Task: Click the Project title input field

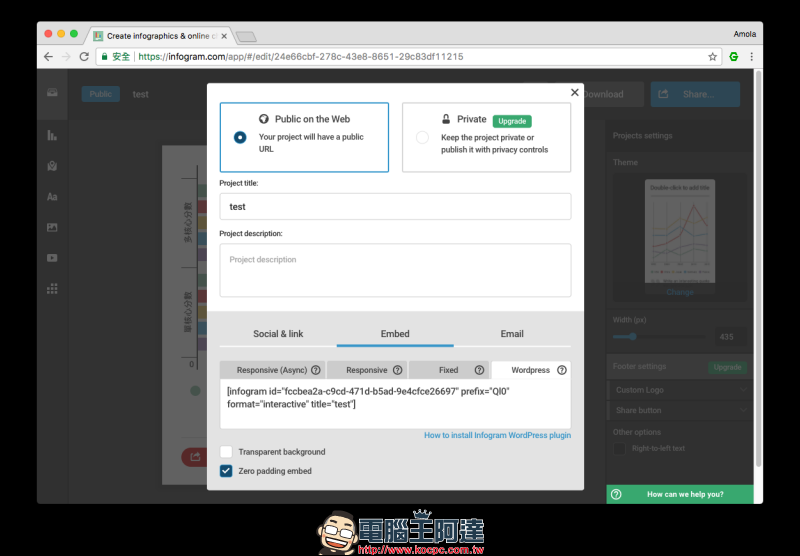Action: (395, 207)
